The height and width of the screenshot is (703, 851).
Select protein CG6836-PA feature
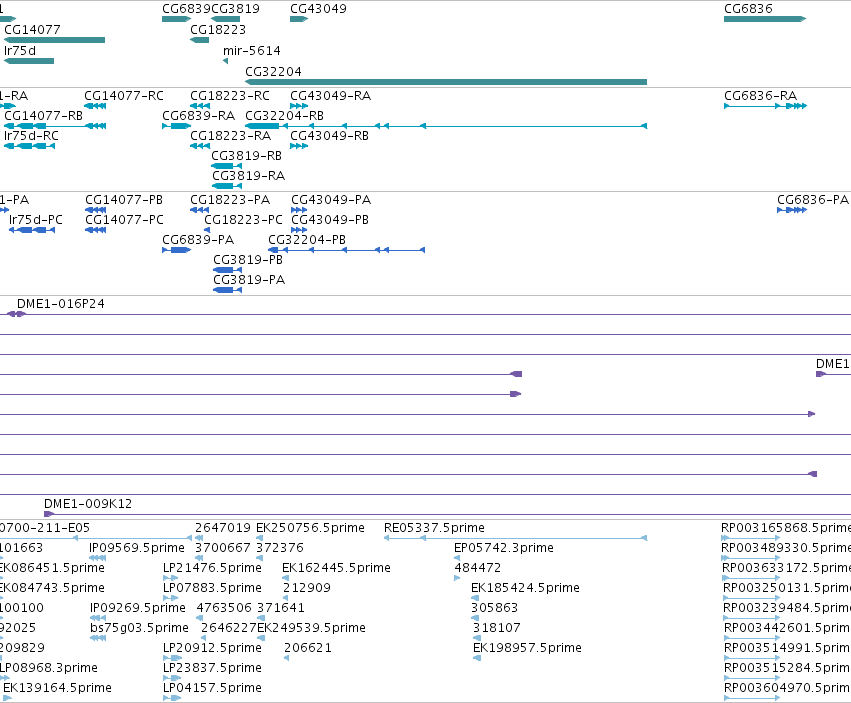click(x=792, y=210)
